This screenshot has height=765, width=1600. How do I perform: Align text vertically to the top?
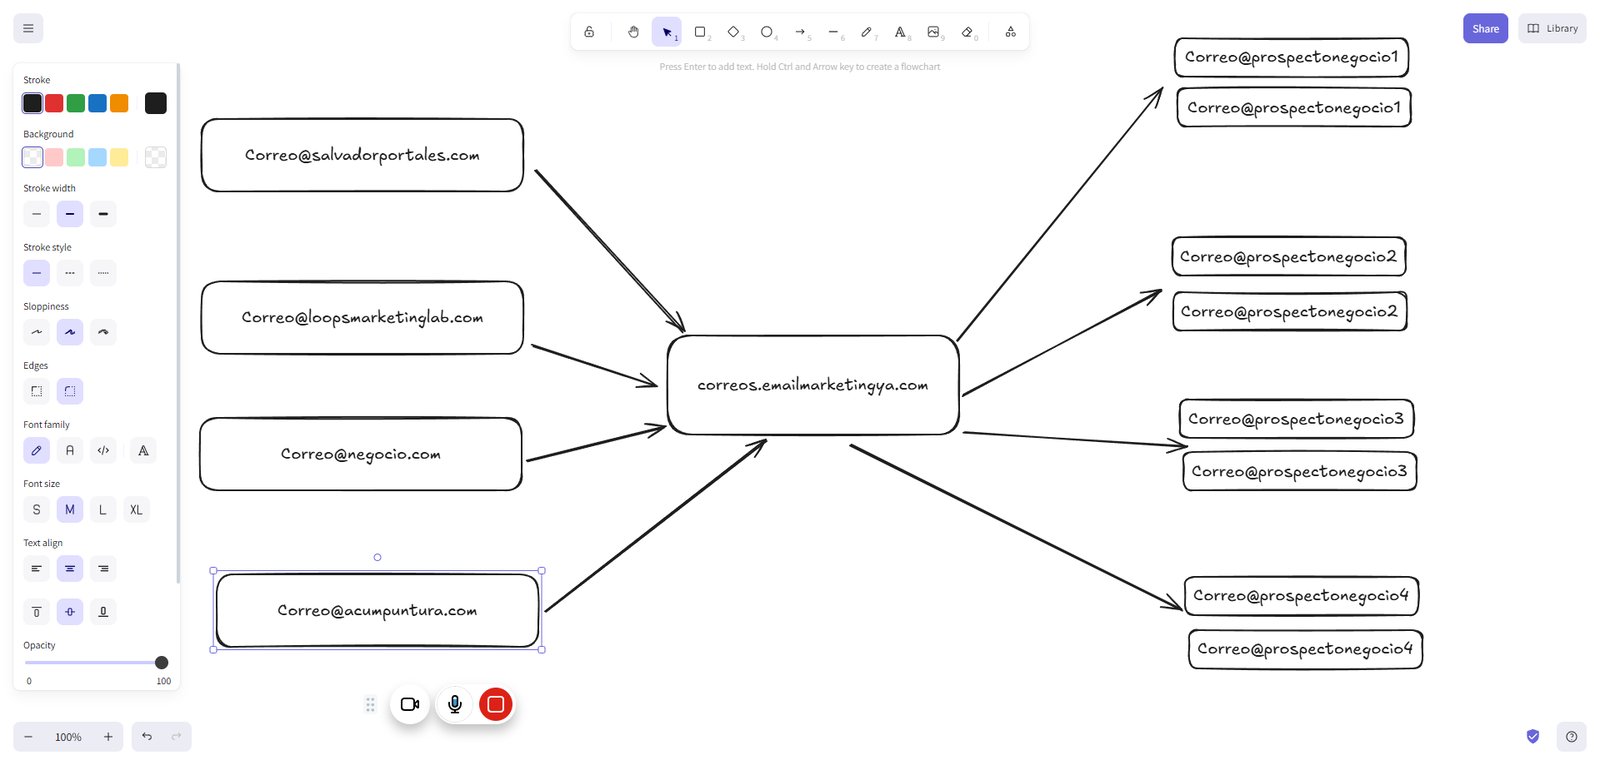[37, 612]
